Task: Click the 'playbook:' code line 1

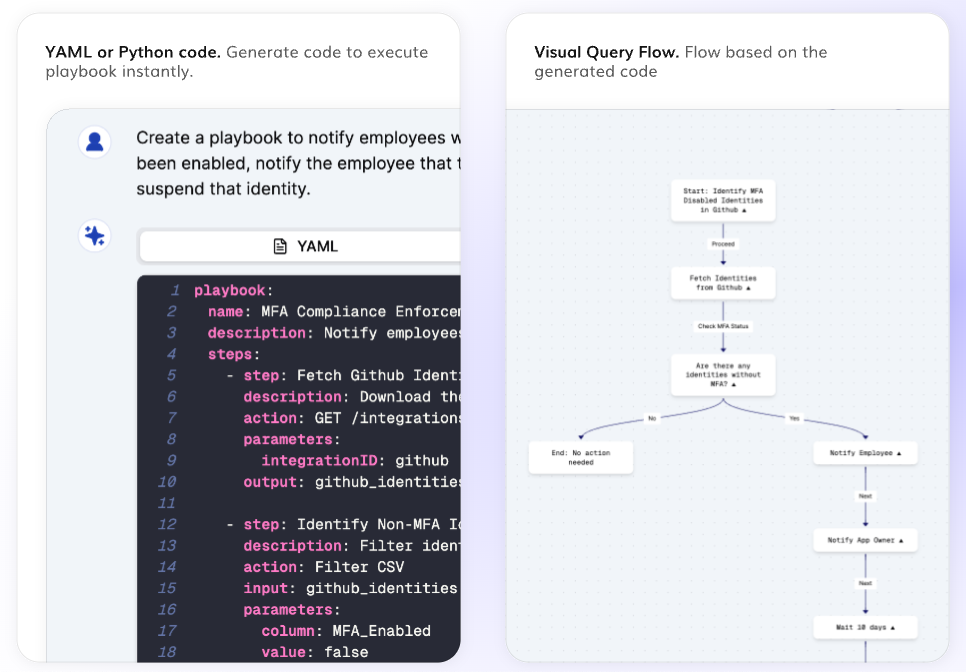Action: 233,291
